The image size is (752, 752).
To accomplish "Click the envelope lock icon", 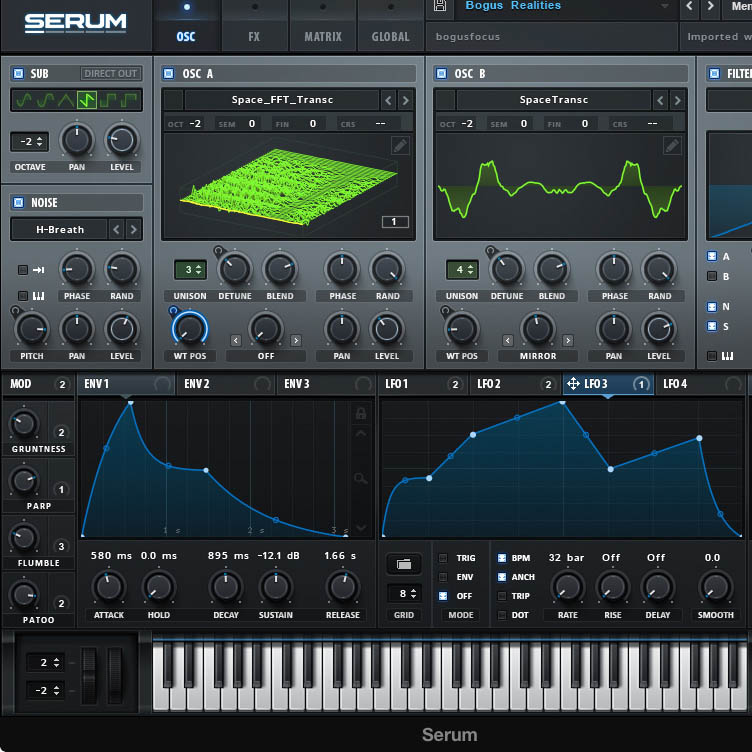I will click(361, 413).
